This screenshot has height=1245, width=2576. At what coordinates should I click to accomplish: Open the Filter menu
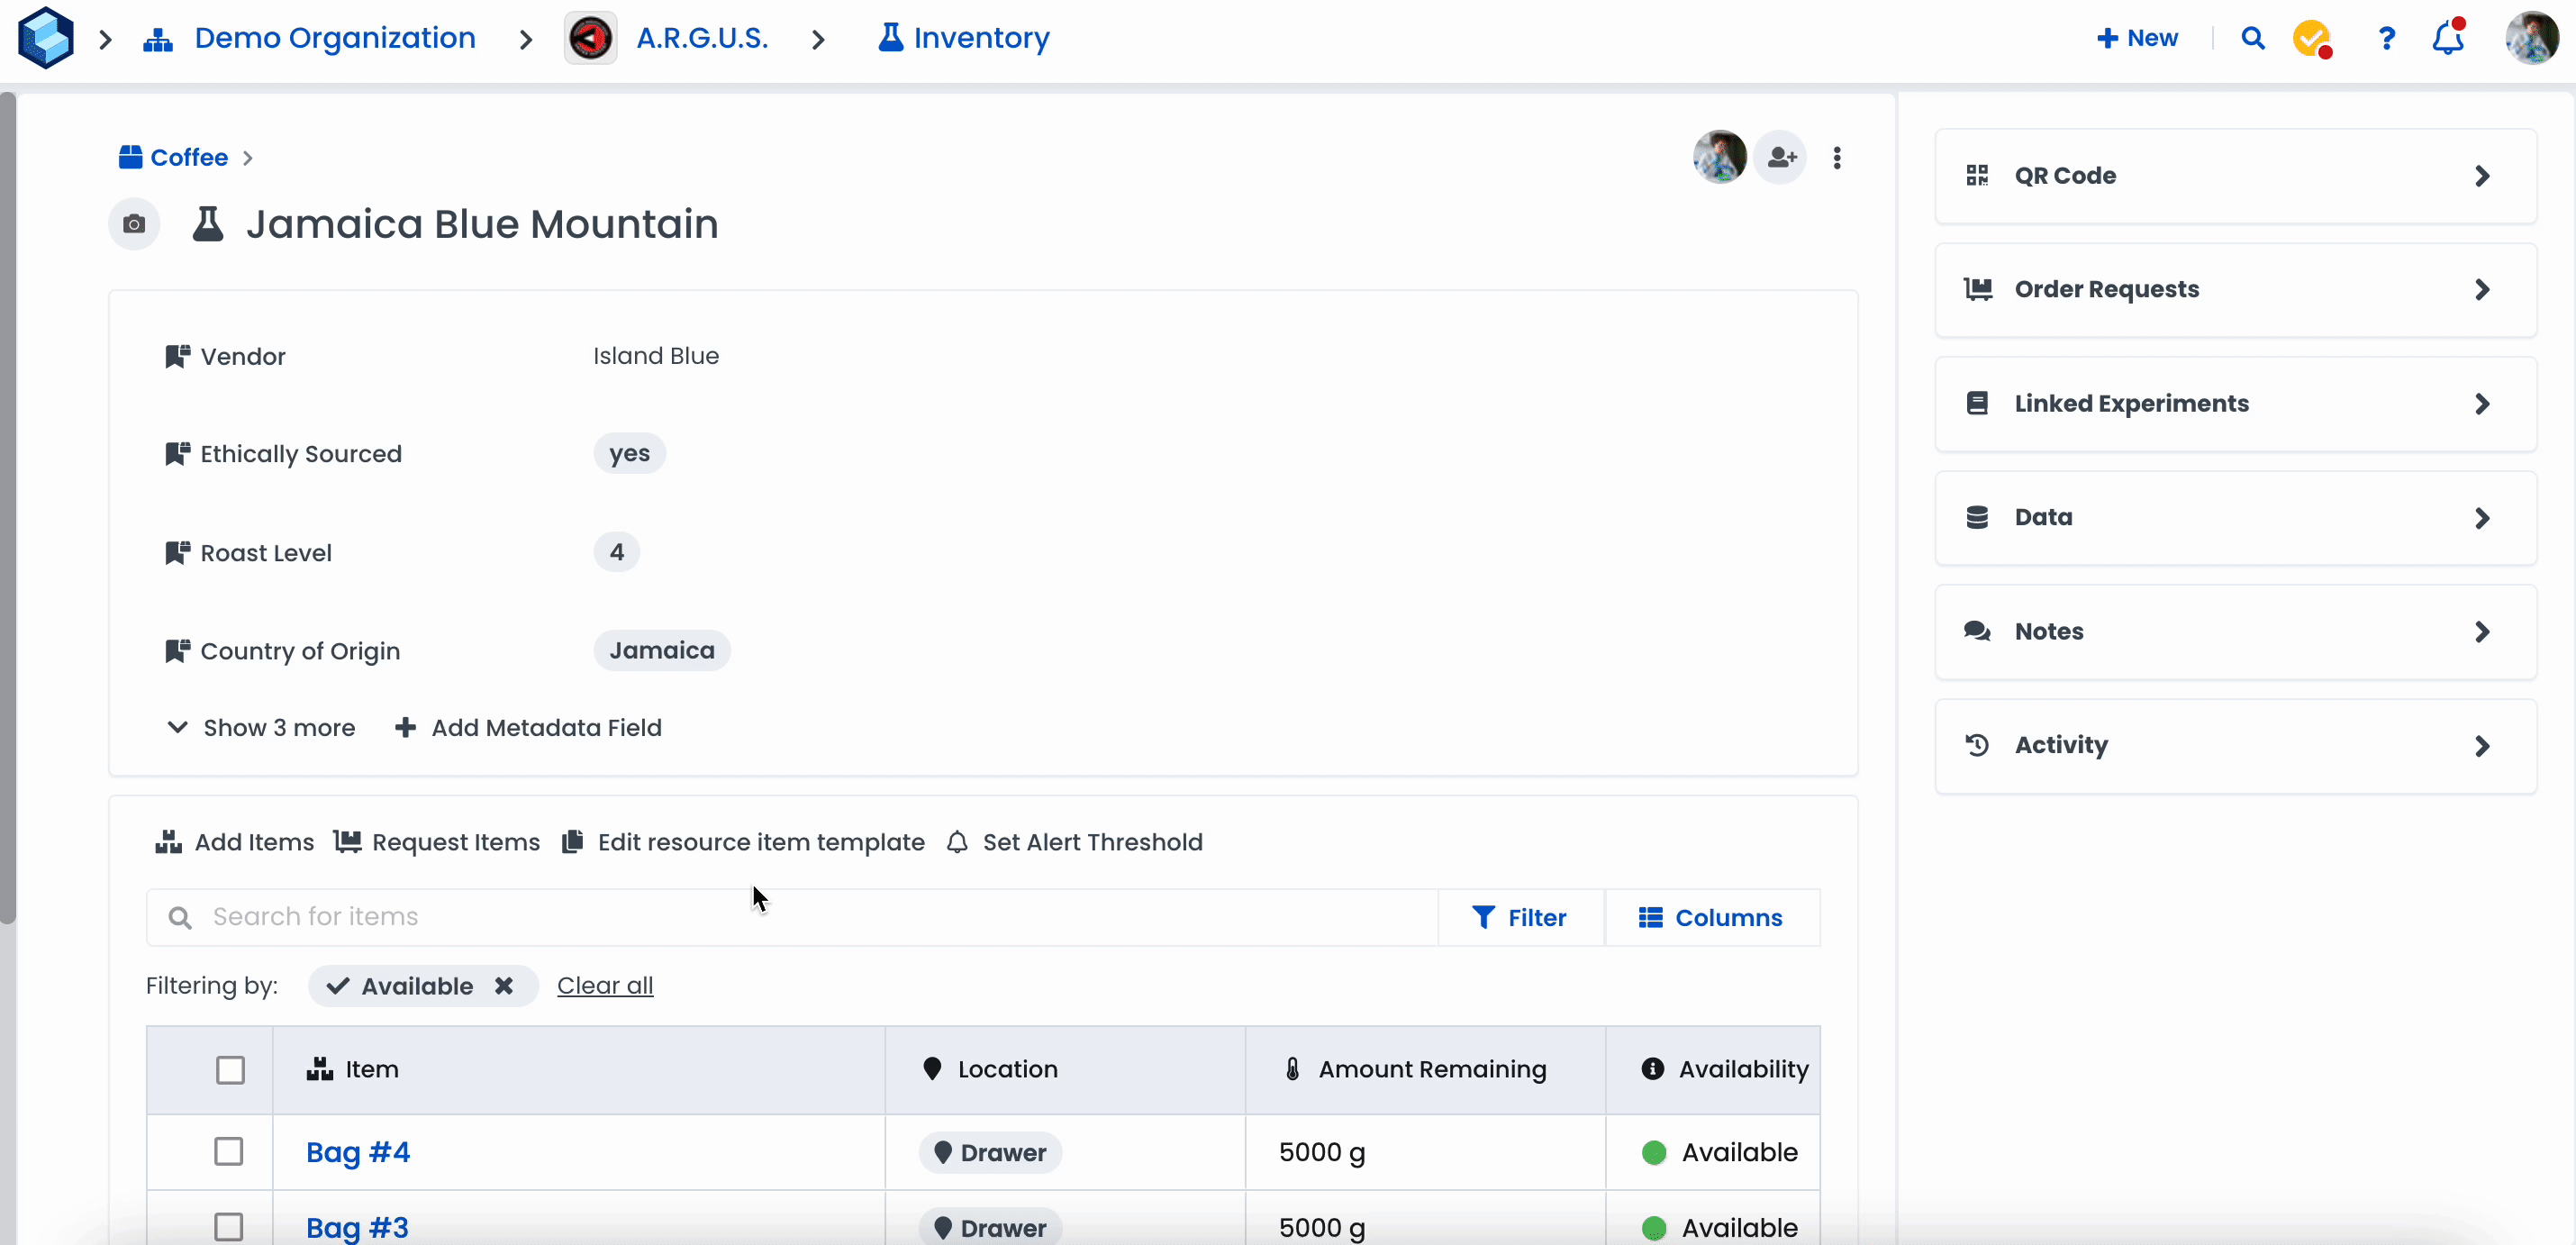pyautogui.click(x=1519, y=918)
